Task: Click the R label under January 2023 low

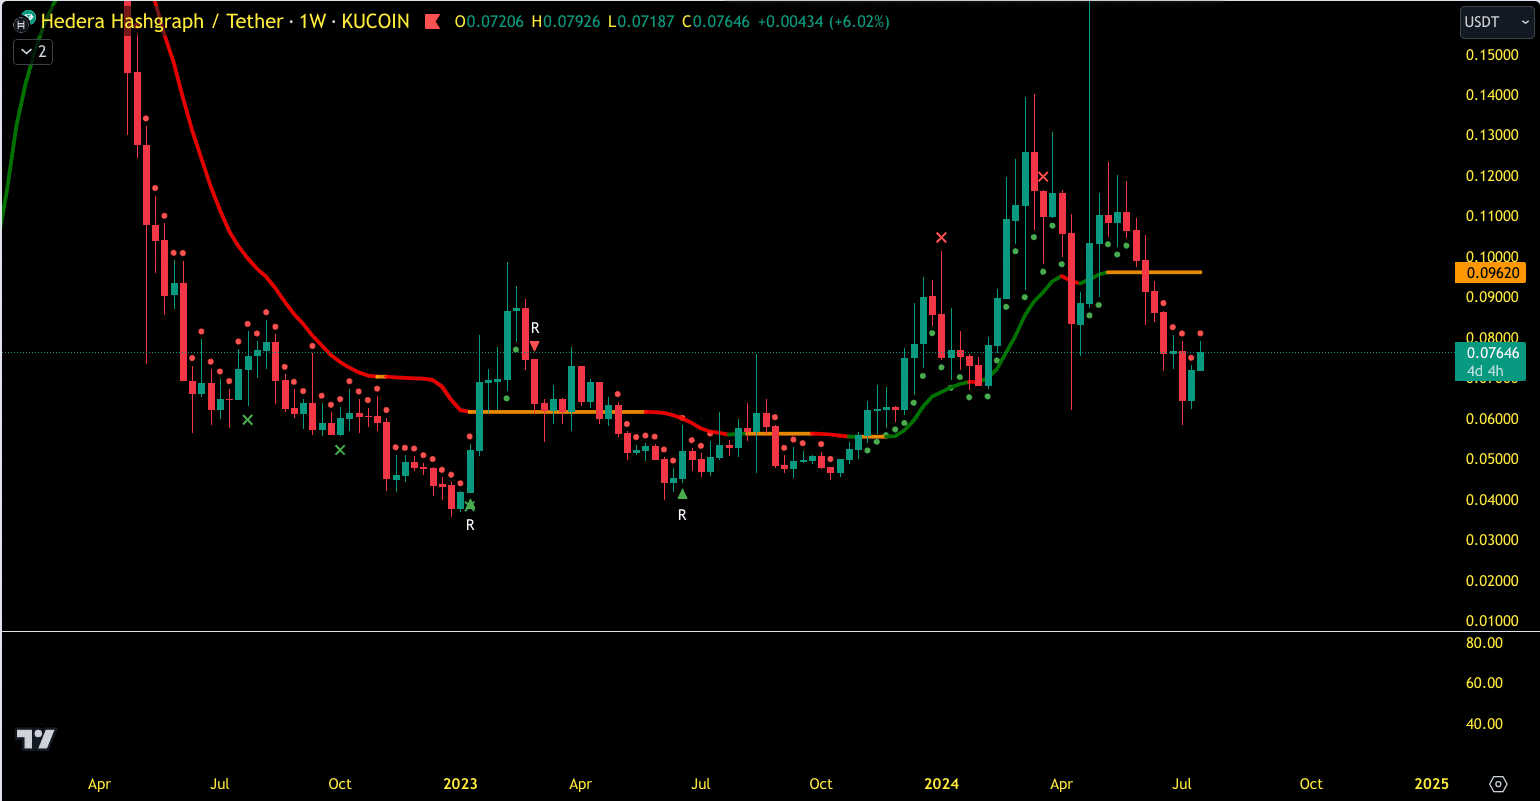Action: 470,524
